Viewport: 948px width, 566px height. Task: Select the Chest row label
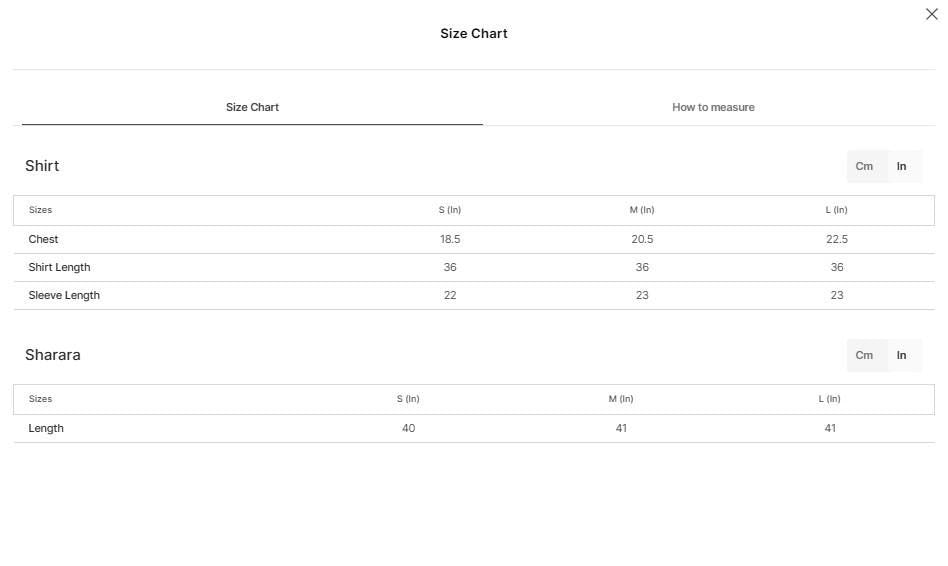(x=43, y=239)
